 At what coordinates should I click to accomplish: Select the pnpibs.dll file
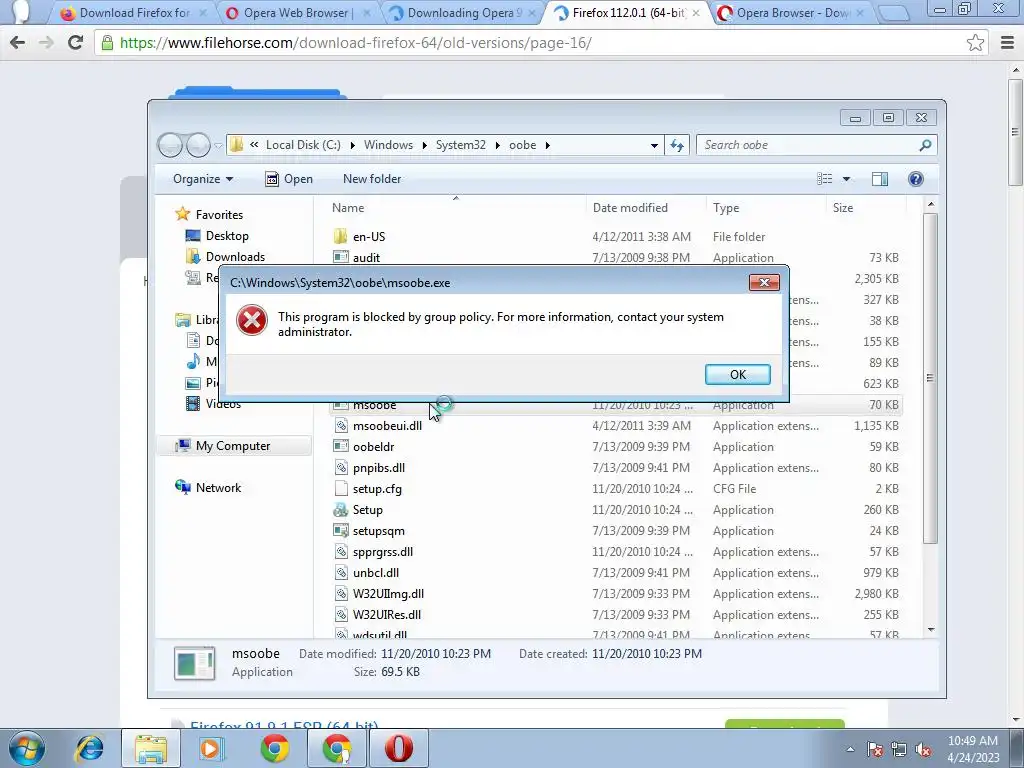point(379,468)
